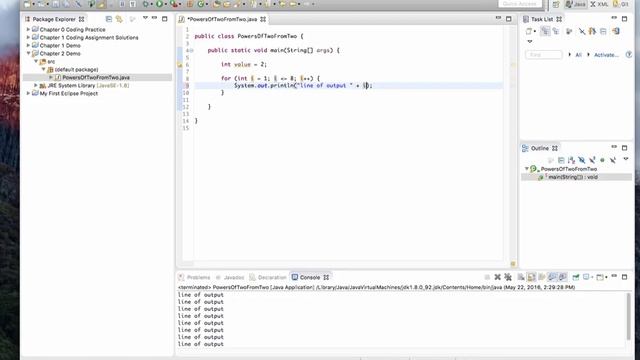The image size is (640, 360).
Task: Click Task List help icon beside Activate
Action: tap(629, 54)
